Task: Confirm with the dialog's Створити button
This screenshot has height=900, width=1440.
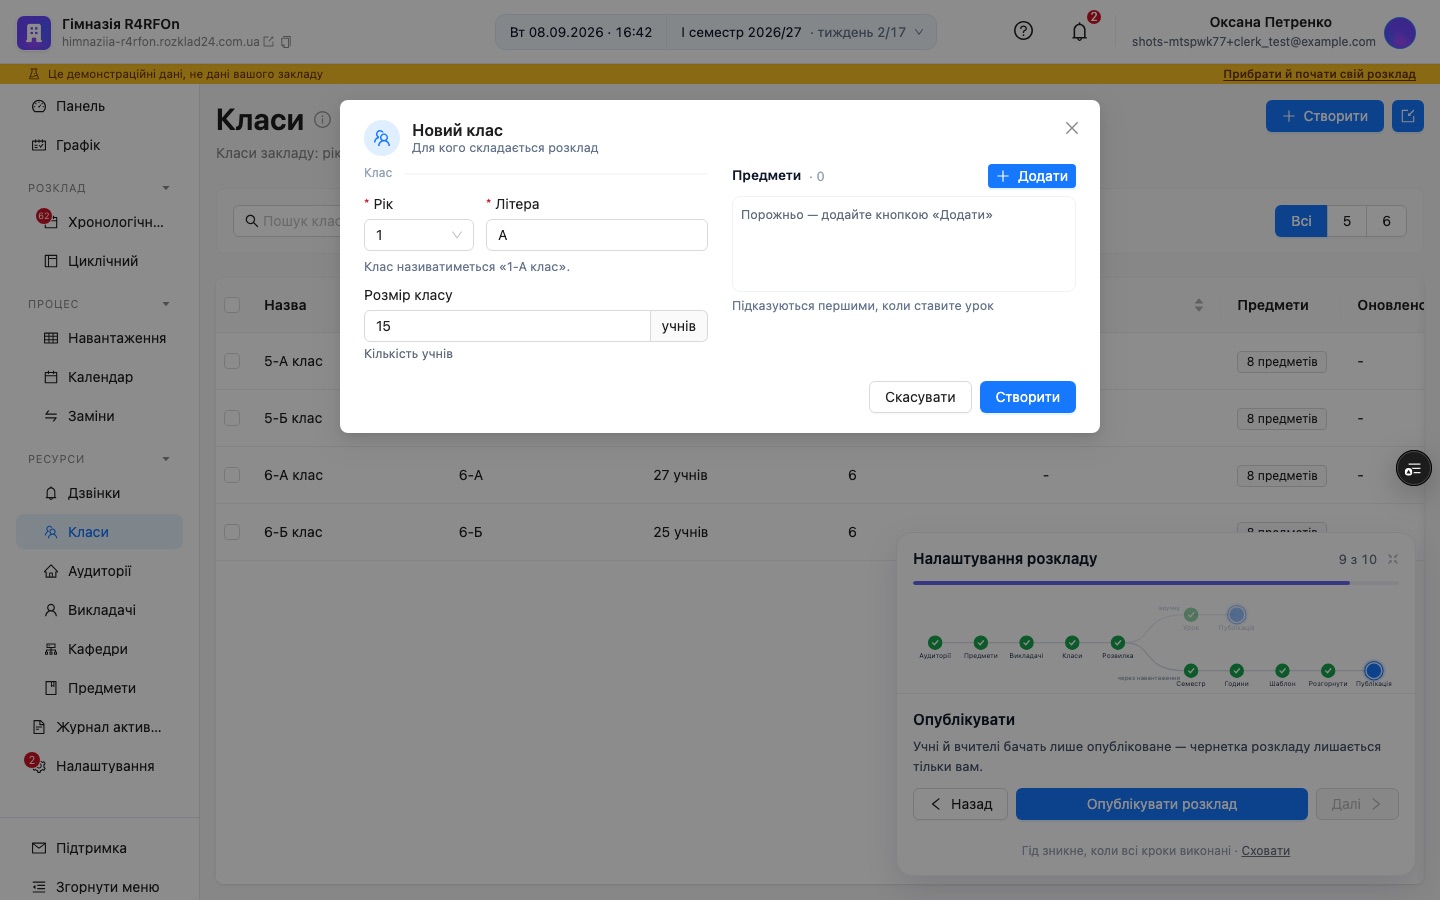Action: pyautogui.click(x=1027, y=397)
